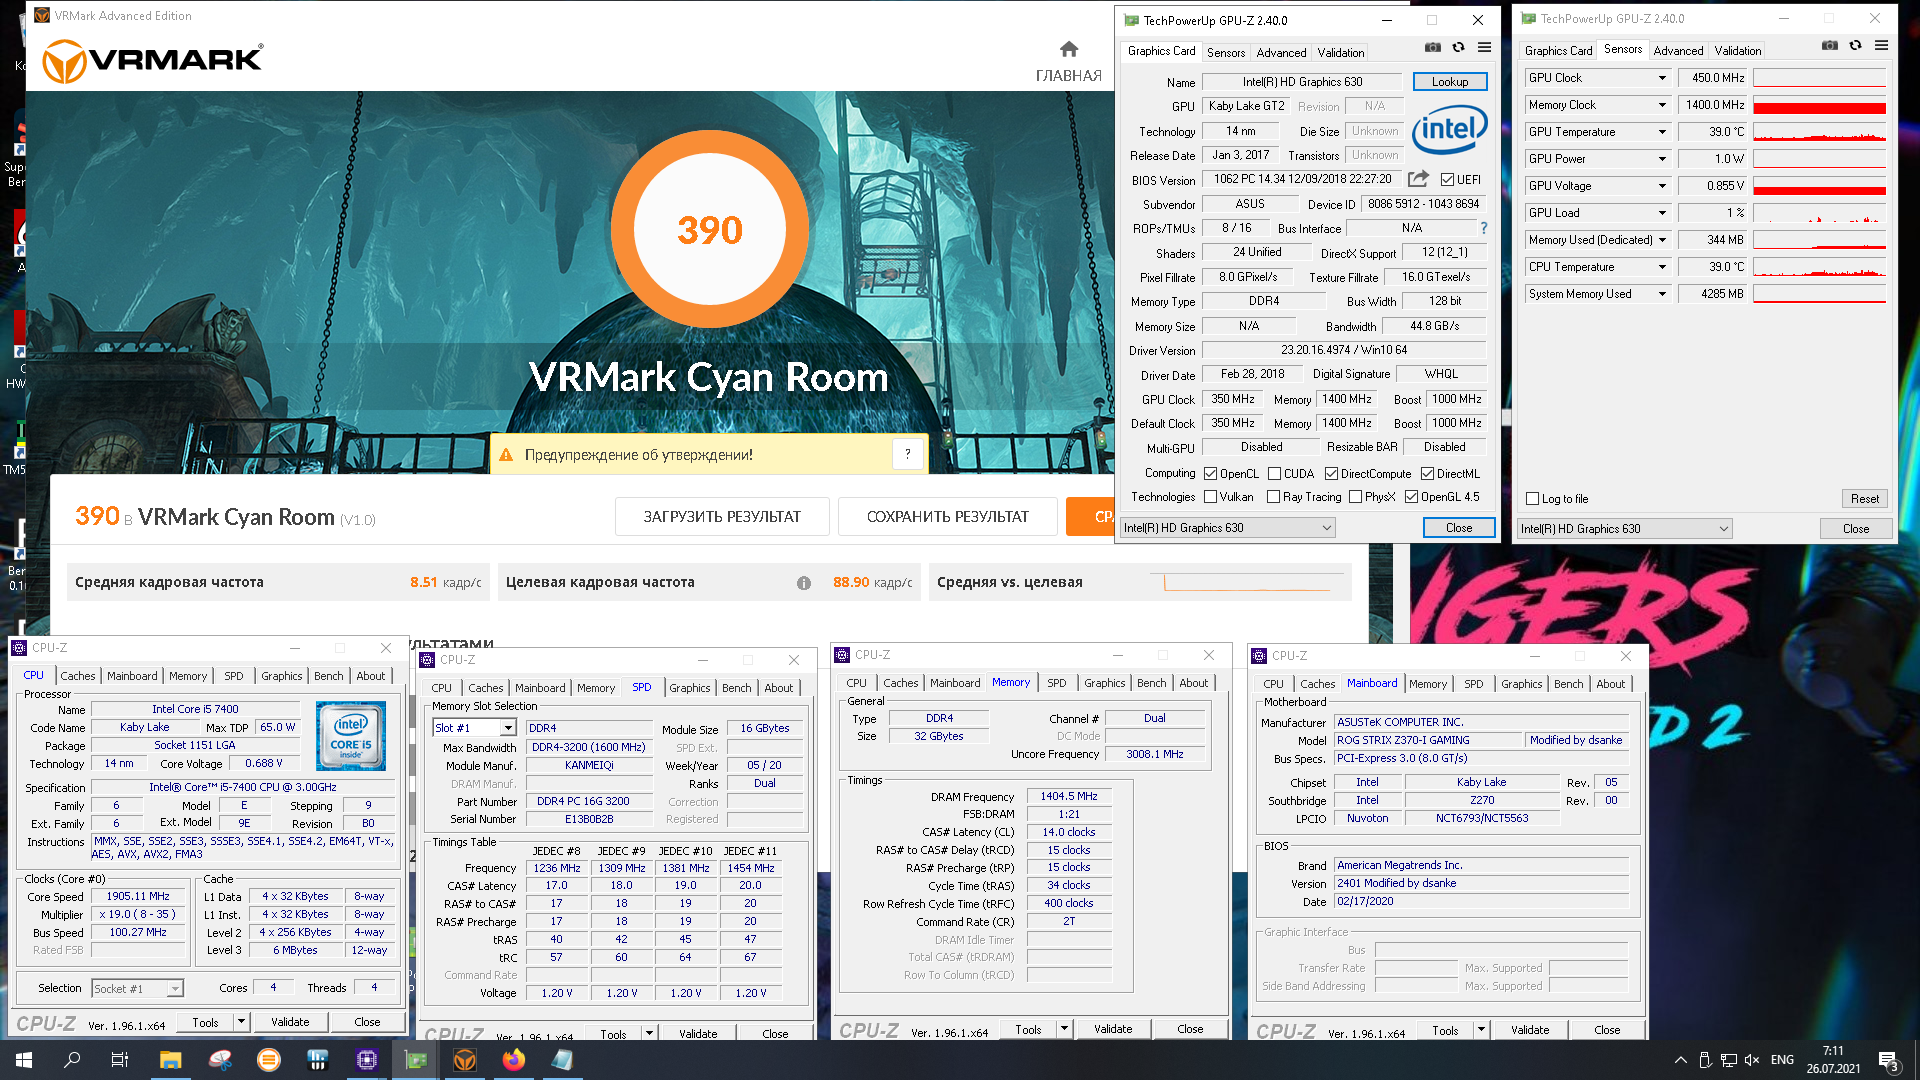Open Memory Clock sensor dropdown
Viewport: 1920px width, 1080px height.
coord(1663,105)
